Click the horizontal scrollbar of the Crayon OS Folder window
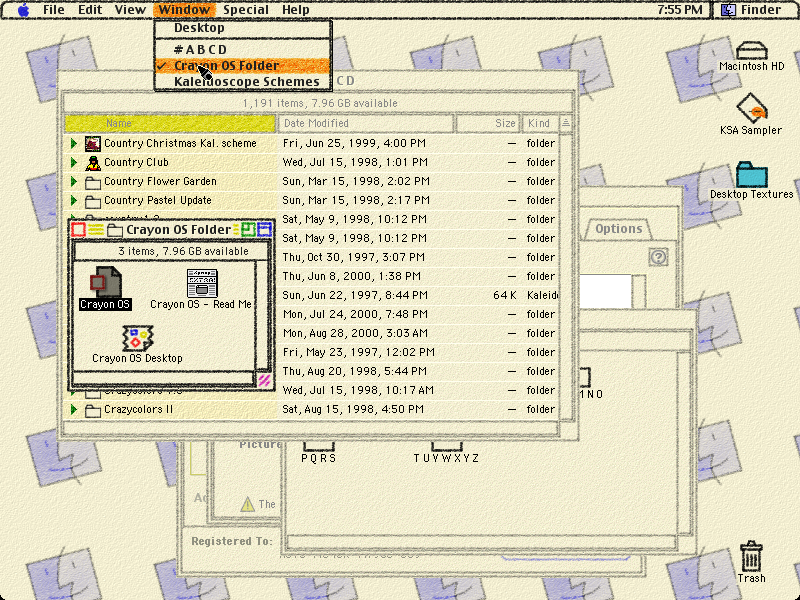The height and width of the screenshot is (600, 800). (x=163, y=379)
